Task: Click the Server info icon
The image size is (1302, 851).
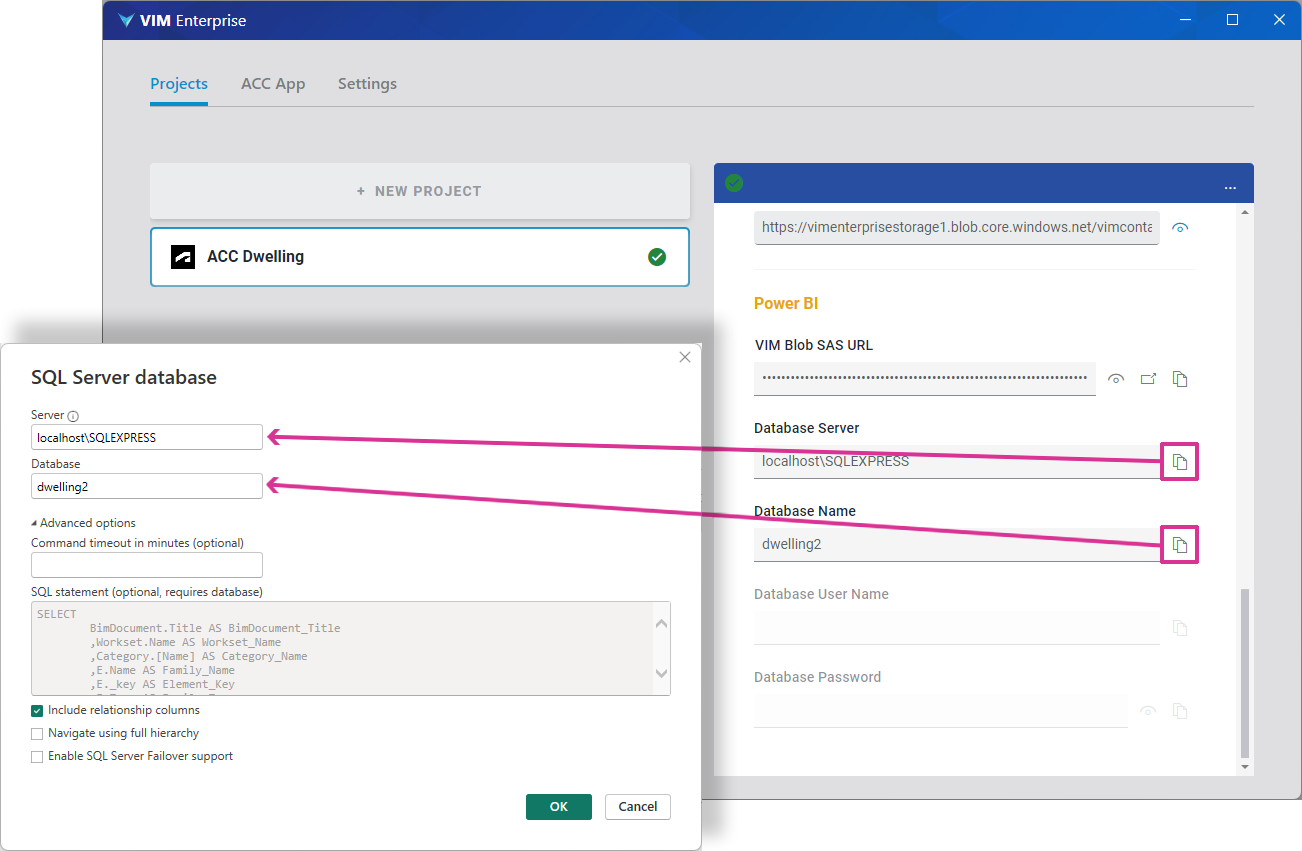Action: [73, 416]
